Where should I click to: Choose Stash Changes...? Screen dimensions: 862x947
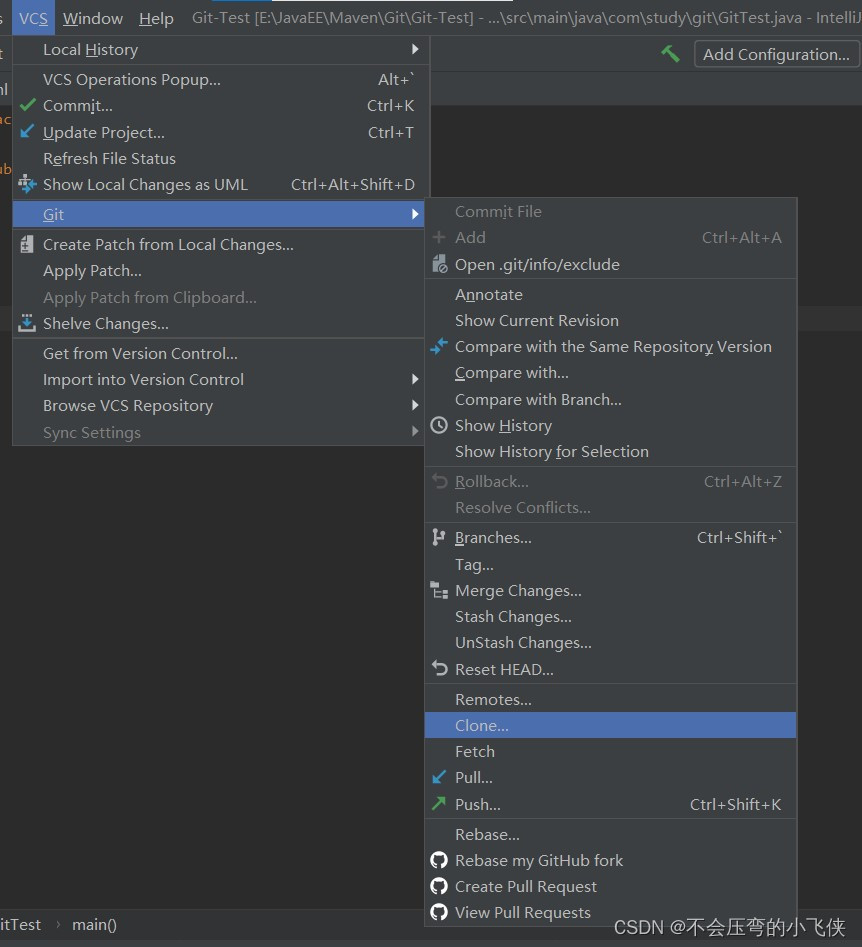coord(610,616)
